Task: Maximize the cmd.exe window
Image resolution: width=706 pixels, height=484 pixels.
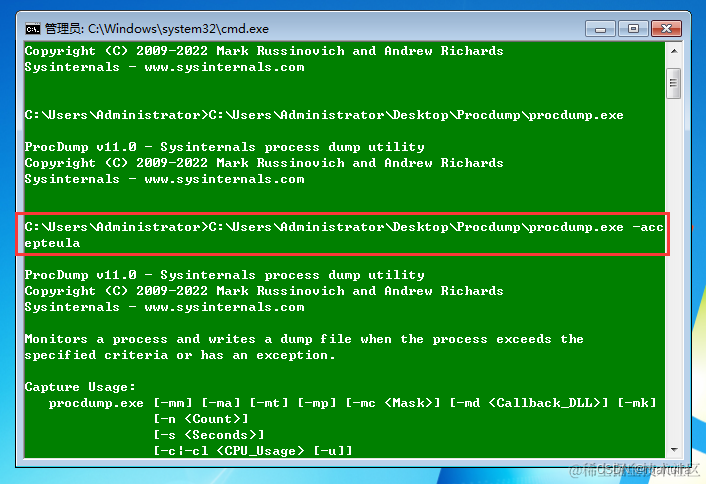Action: pyautogui.click(x=633, y=29)
